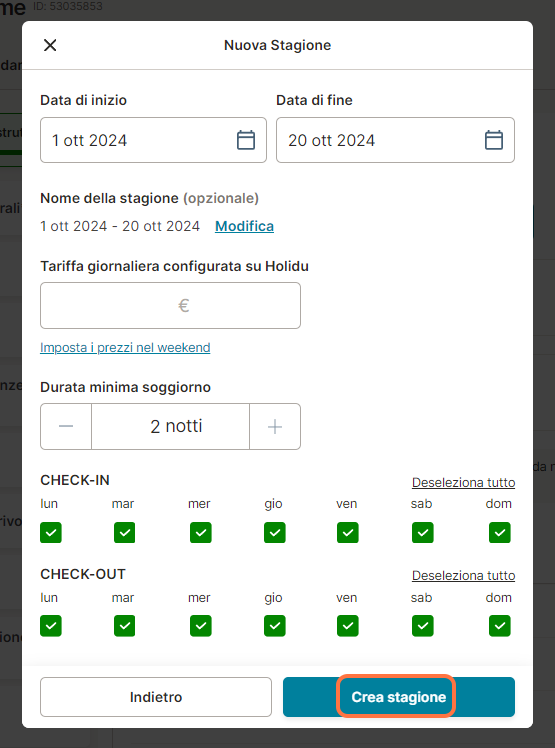The width and height of the screenshot is (555, 748).
Task: Close the Nuova Stagione dialog
Action: pos(50,45)
